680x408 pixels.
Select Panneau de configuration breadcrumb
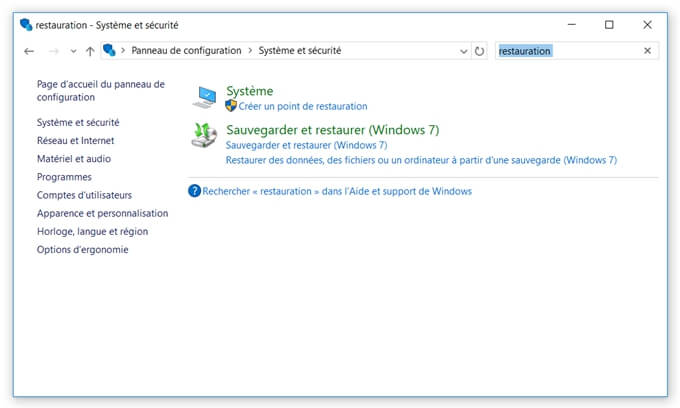point(186,50)
